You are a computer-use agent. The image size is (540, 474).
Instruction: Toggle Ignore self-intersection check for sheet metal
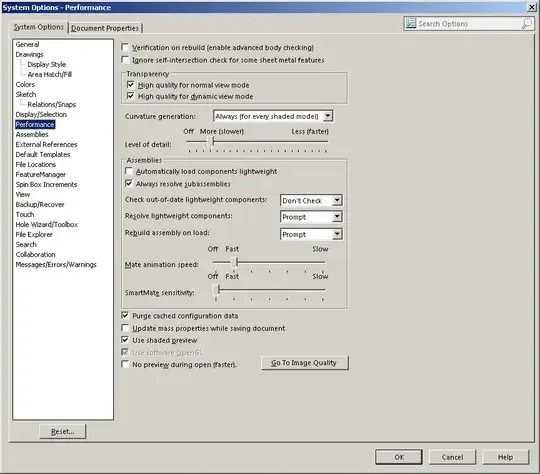click(x=125, y=60)
